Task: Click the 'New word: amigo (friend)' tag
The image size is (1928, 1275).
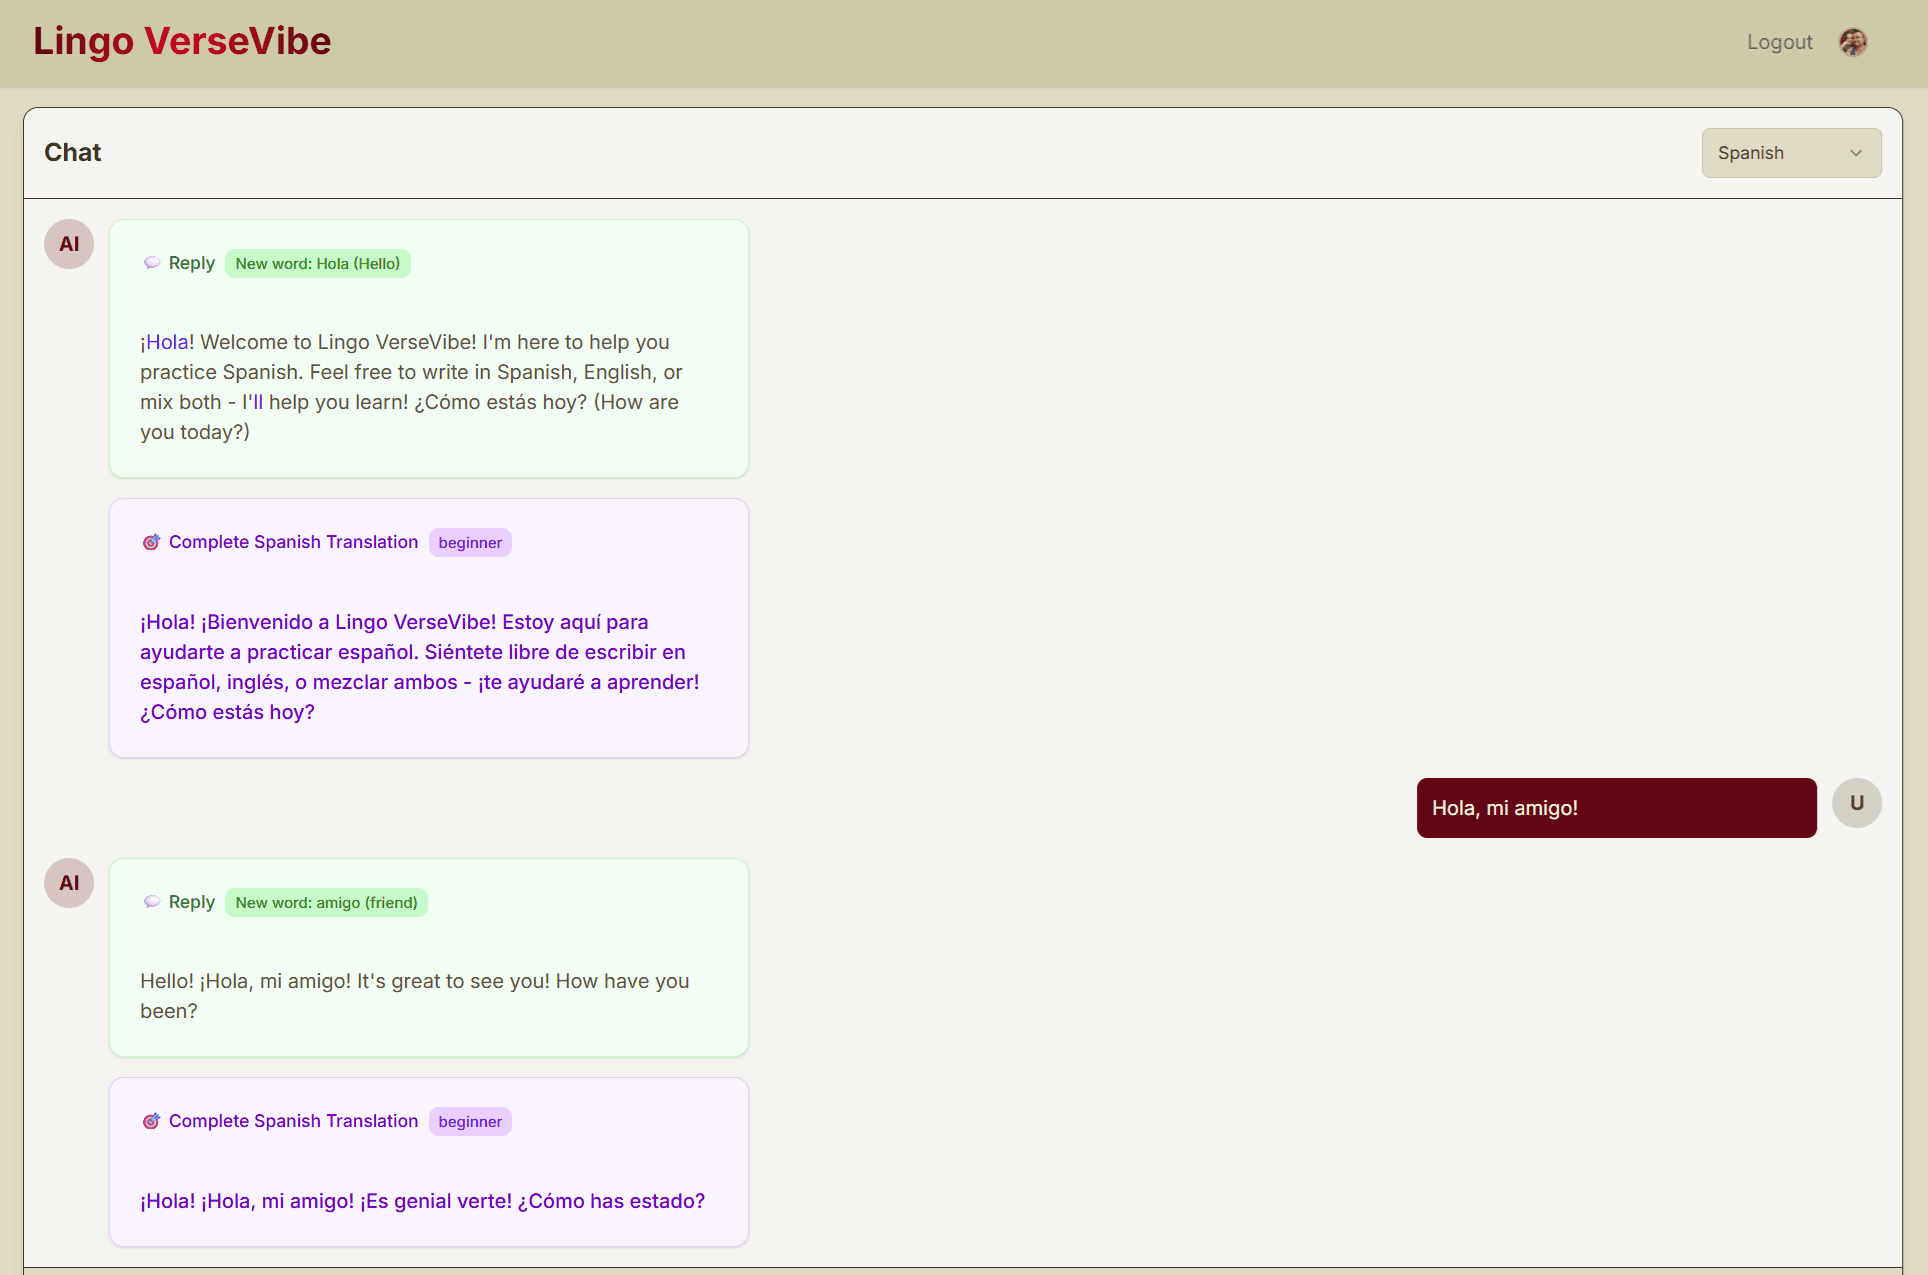Action: tap(326, 903)
